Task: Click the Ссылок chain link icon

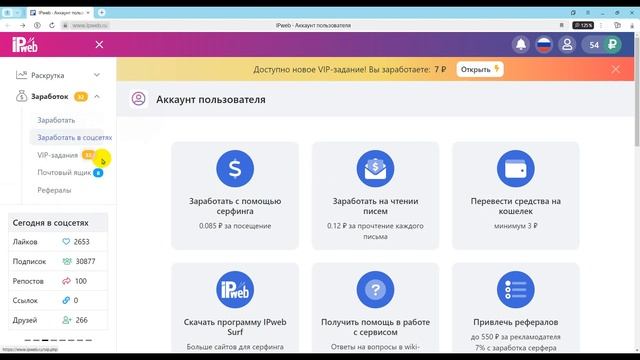Action: point(66,300)
